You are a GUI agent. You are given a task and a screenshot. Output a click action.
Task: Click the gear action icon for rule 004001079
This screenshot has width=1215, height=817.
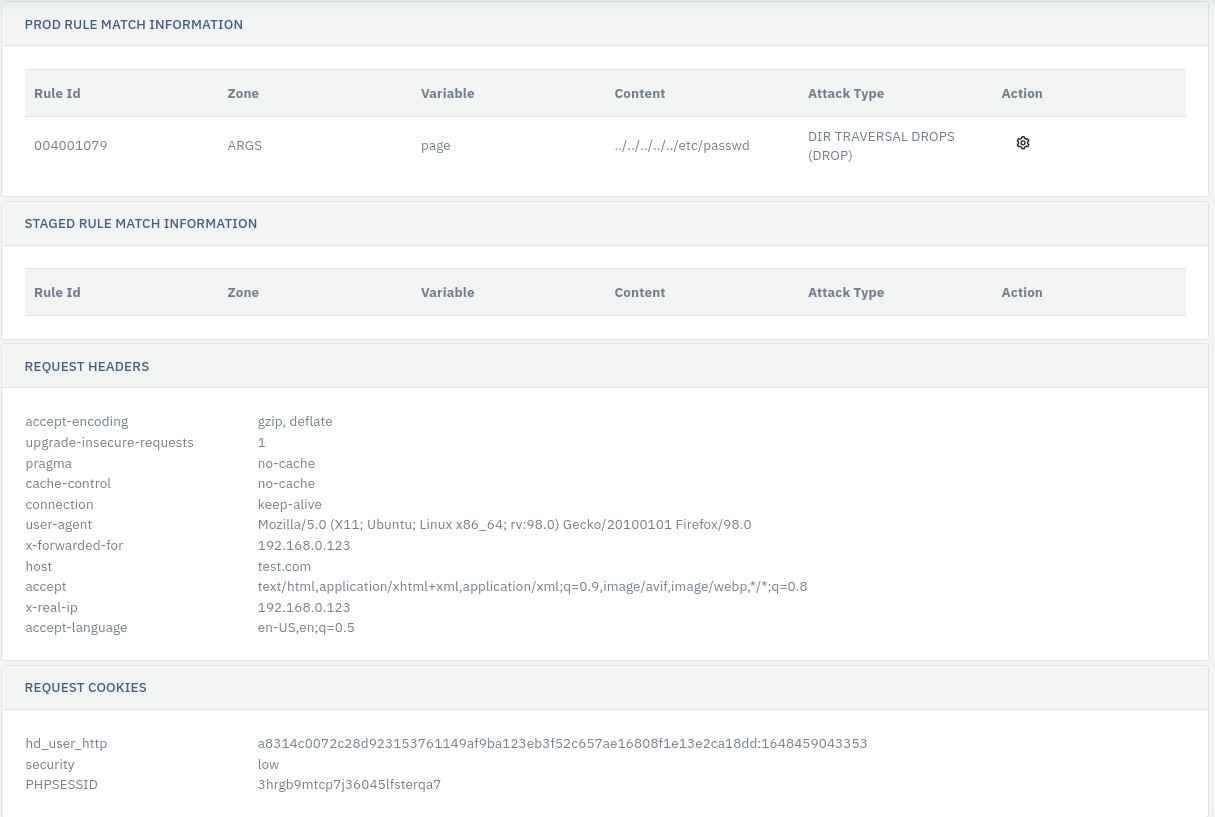(1023, 143)
